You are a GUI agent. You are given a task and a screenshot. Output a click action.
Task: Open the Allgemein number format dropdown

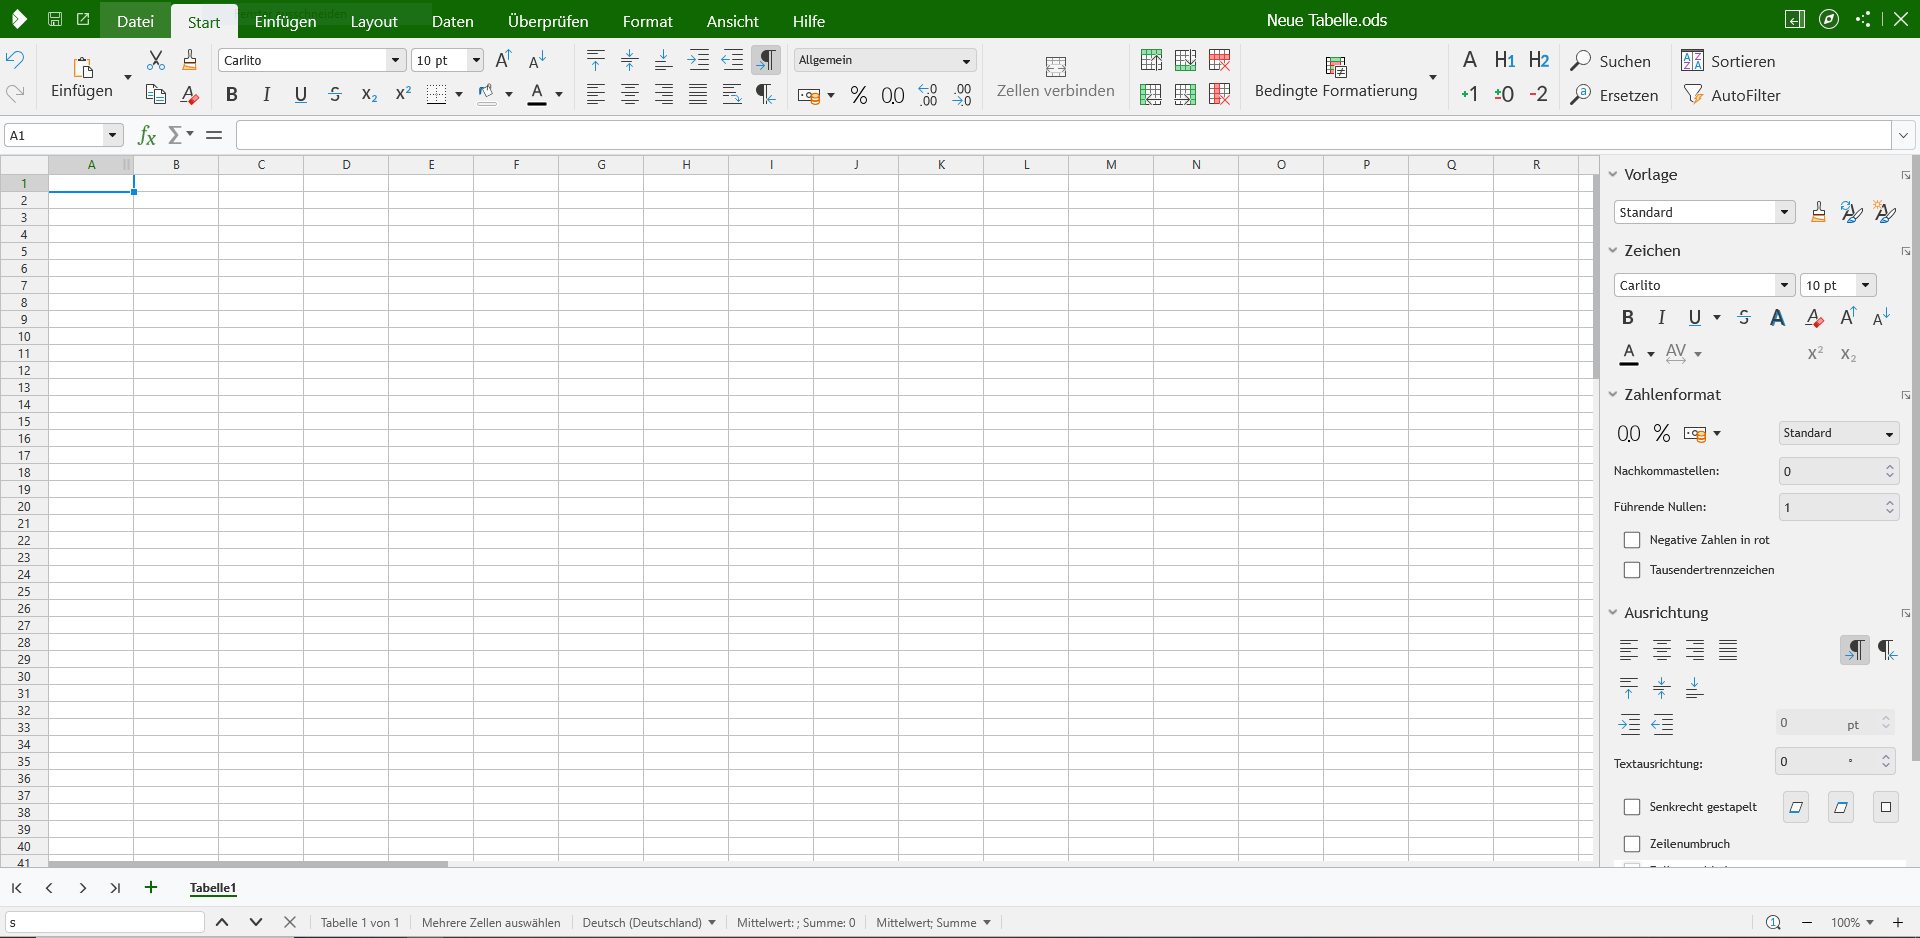click(x=966, y=61)
